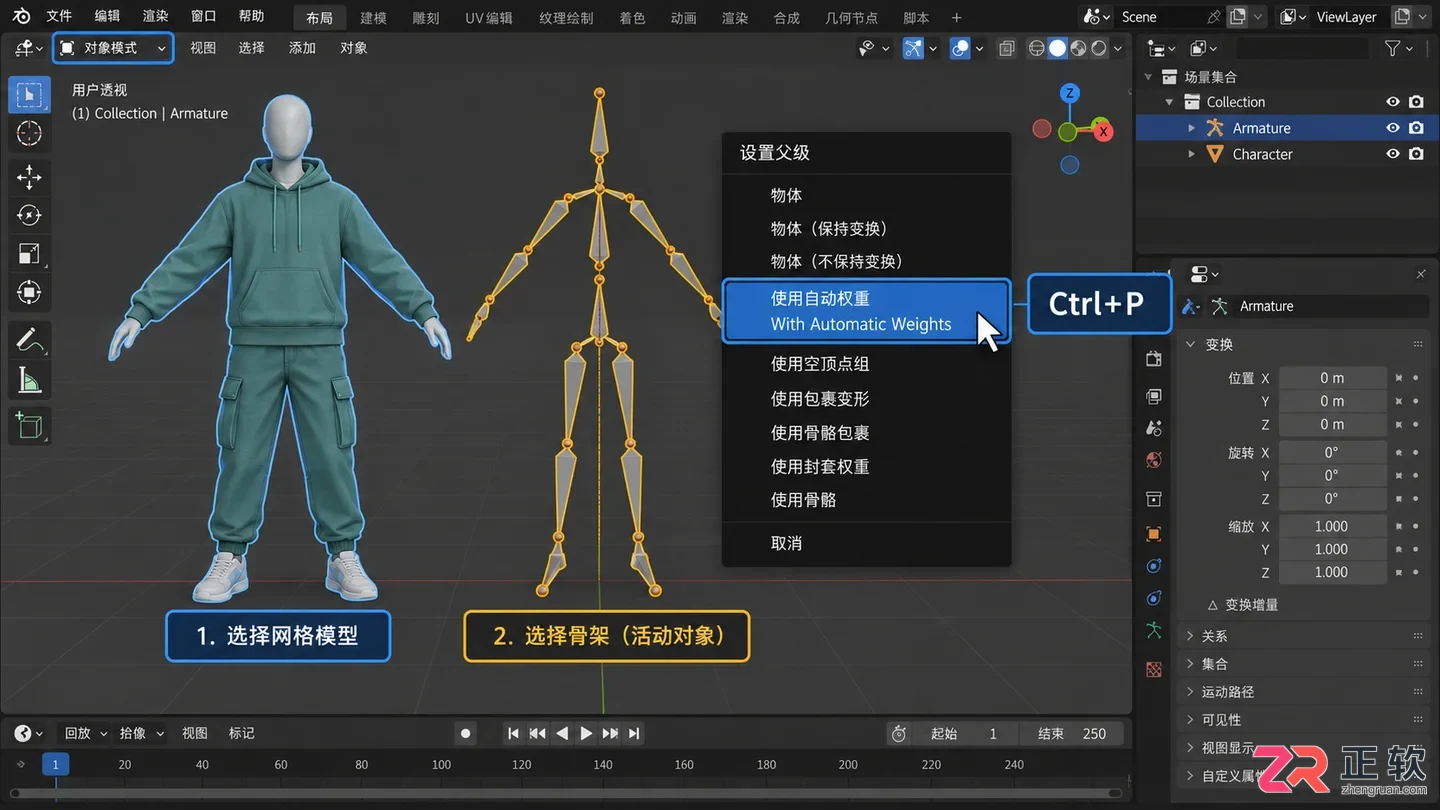Toggle Character eye visibility icon
This screenshot has width=1440, height=810.
coord(1392,154)
